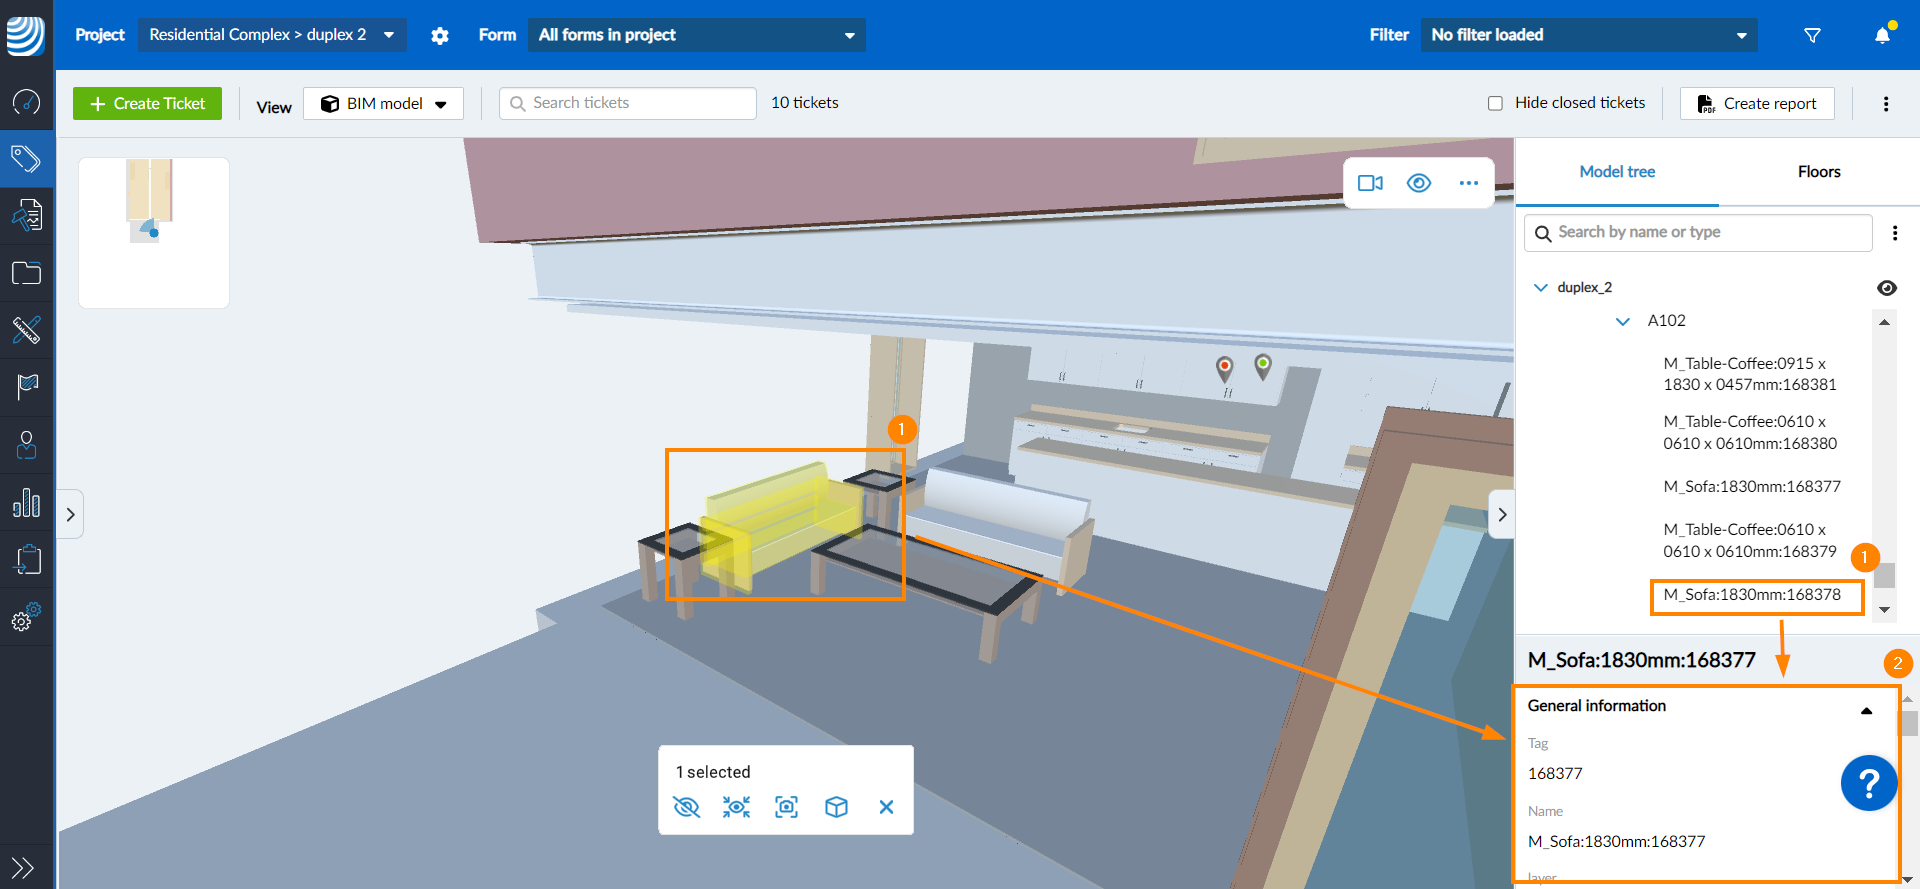
Task: Toggle the viewer visibility eye icon
Action: coord(1419,183)
